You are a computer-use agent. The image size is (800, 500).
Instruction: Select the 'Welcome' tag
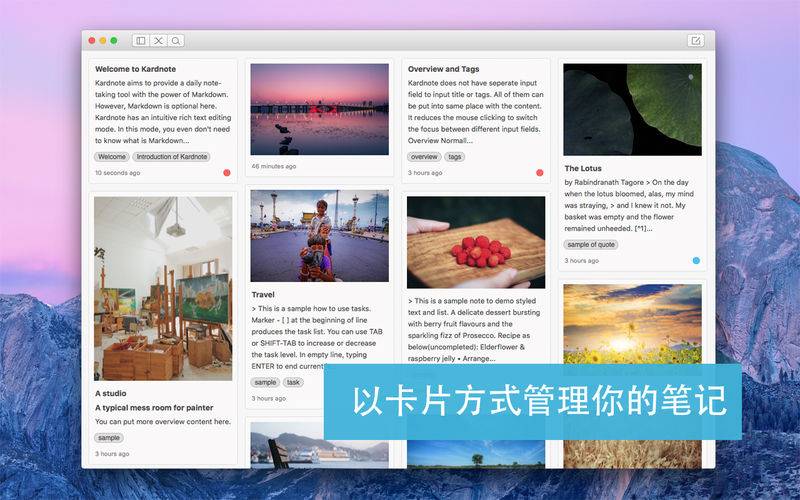112,157
